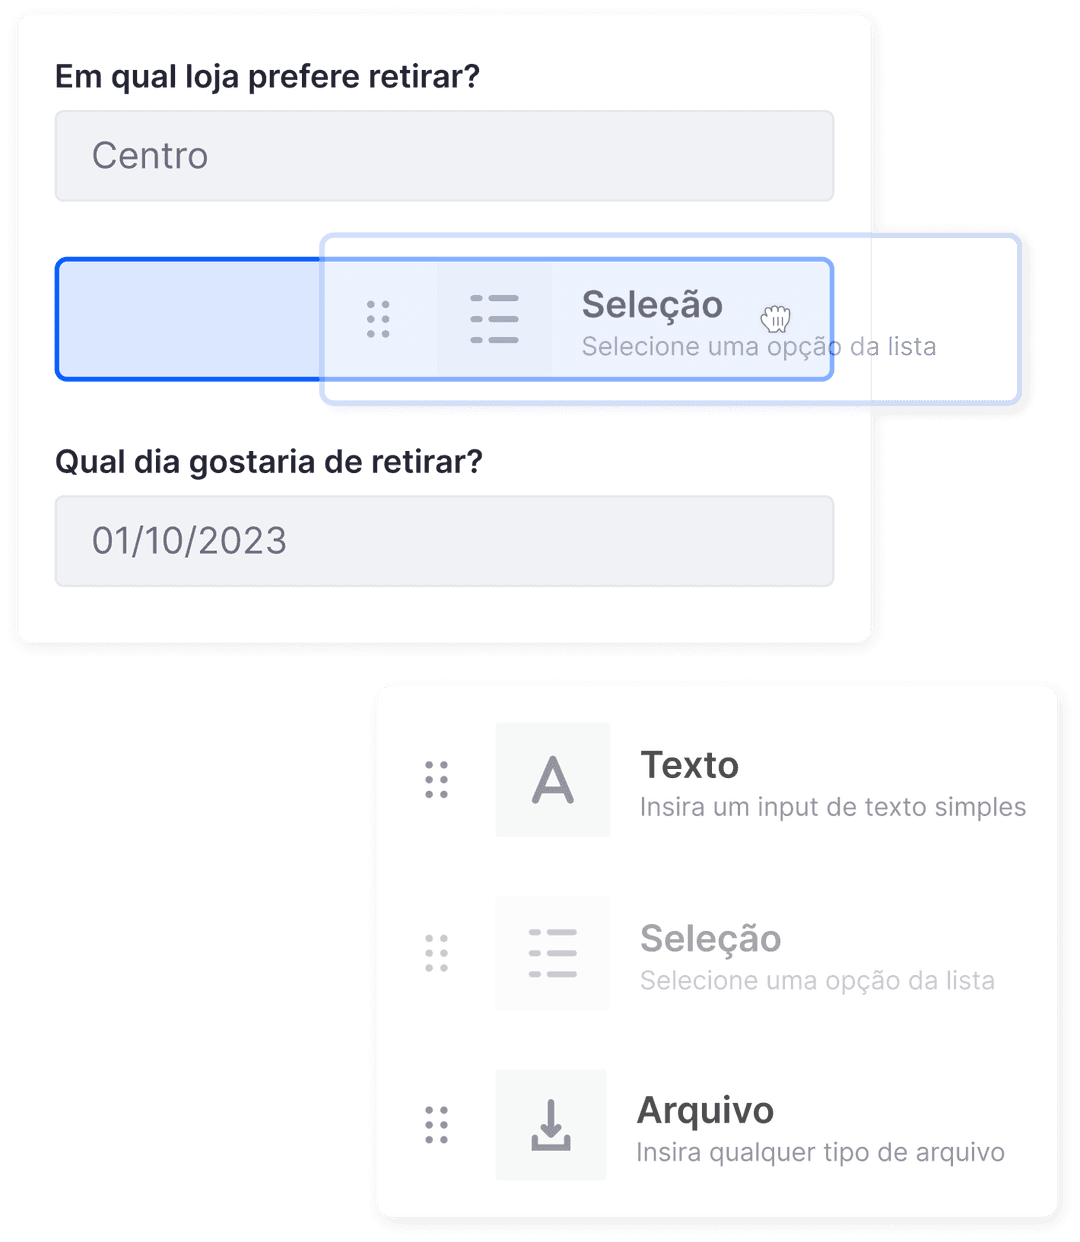
Task: Click the 'Seleção' title in component list
Action: tap(710, 939)
